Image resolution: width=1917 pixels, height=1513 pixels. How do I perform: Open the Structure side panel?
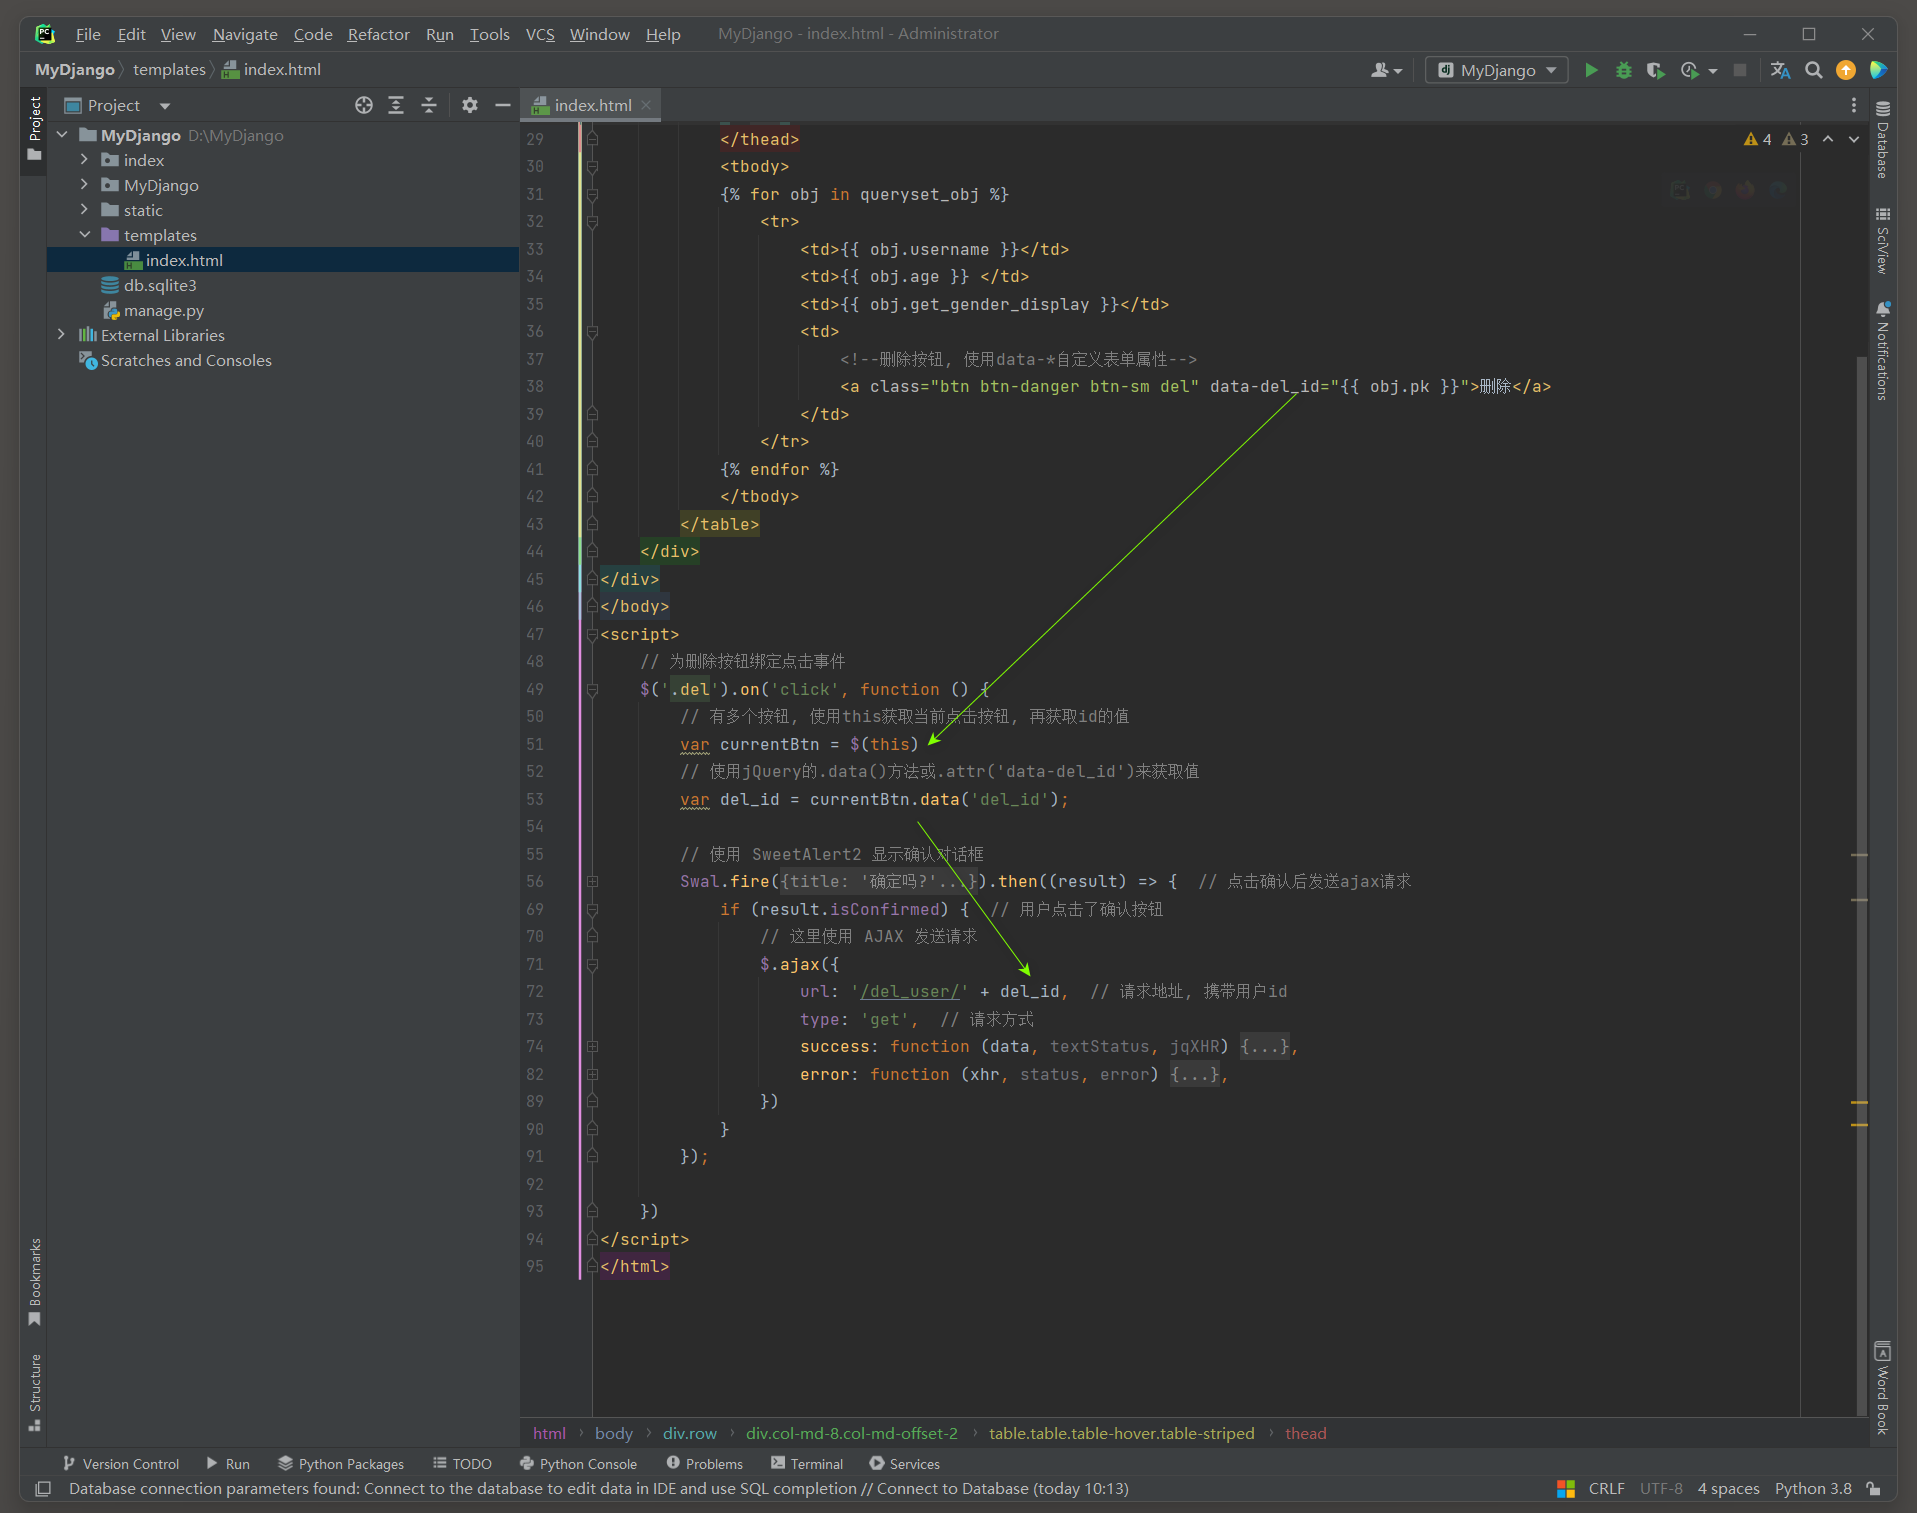pos(35,1393)
